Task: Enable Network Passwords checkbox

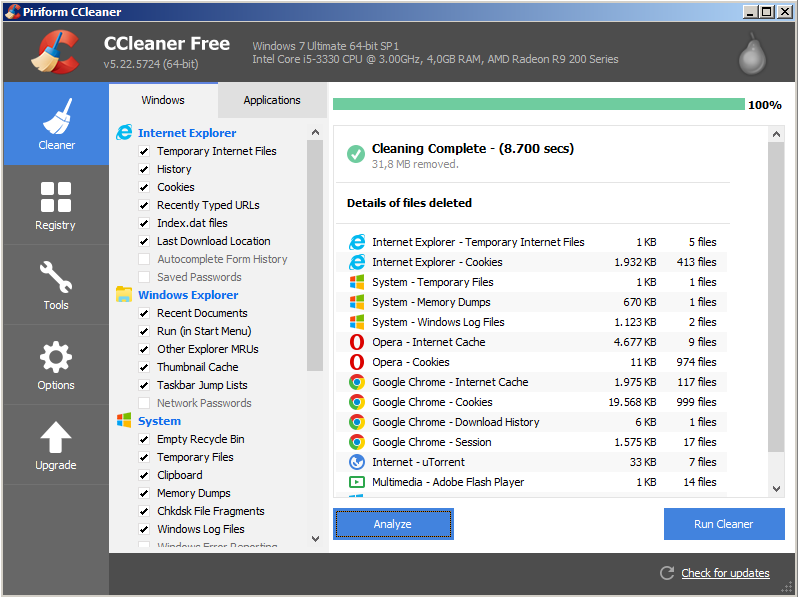Action: point(144,403)
